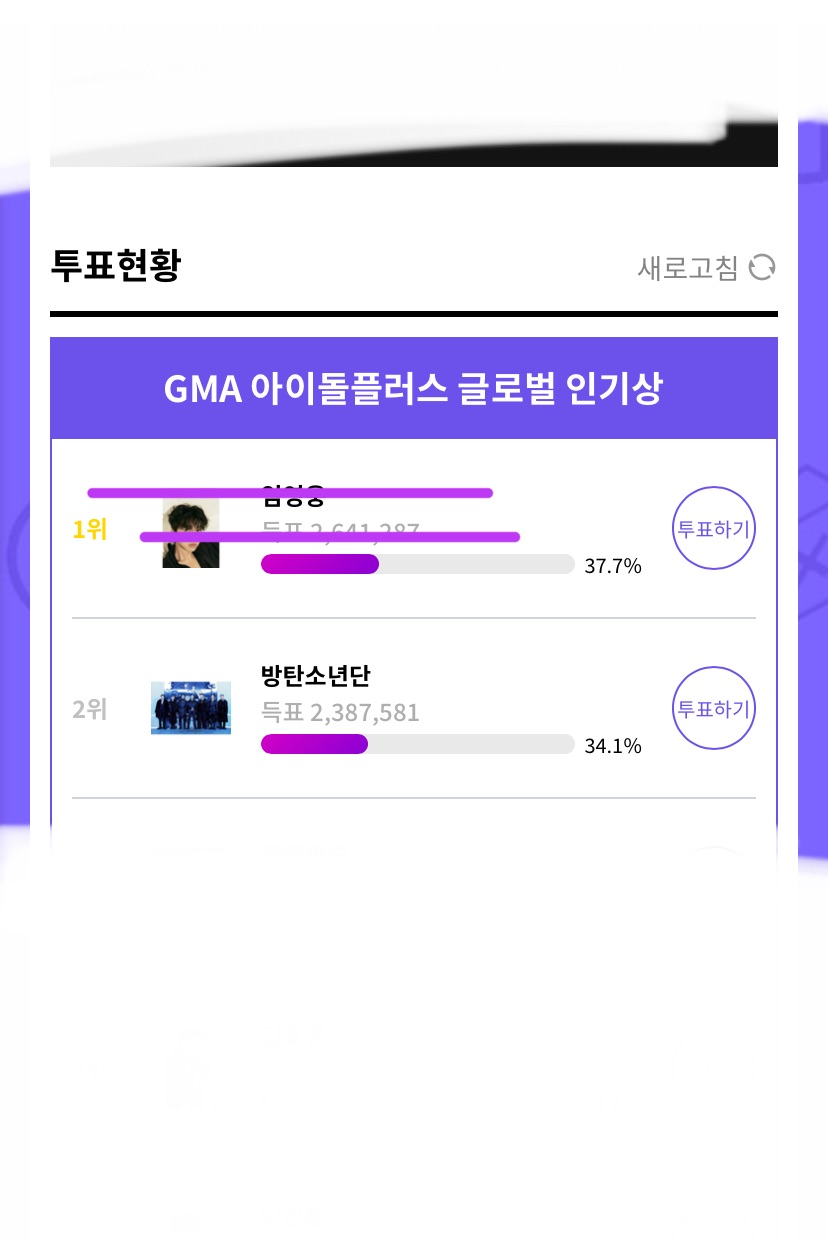Click the 34.1% vote progress bar
828x1242 pixels.
(417, 744)
